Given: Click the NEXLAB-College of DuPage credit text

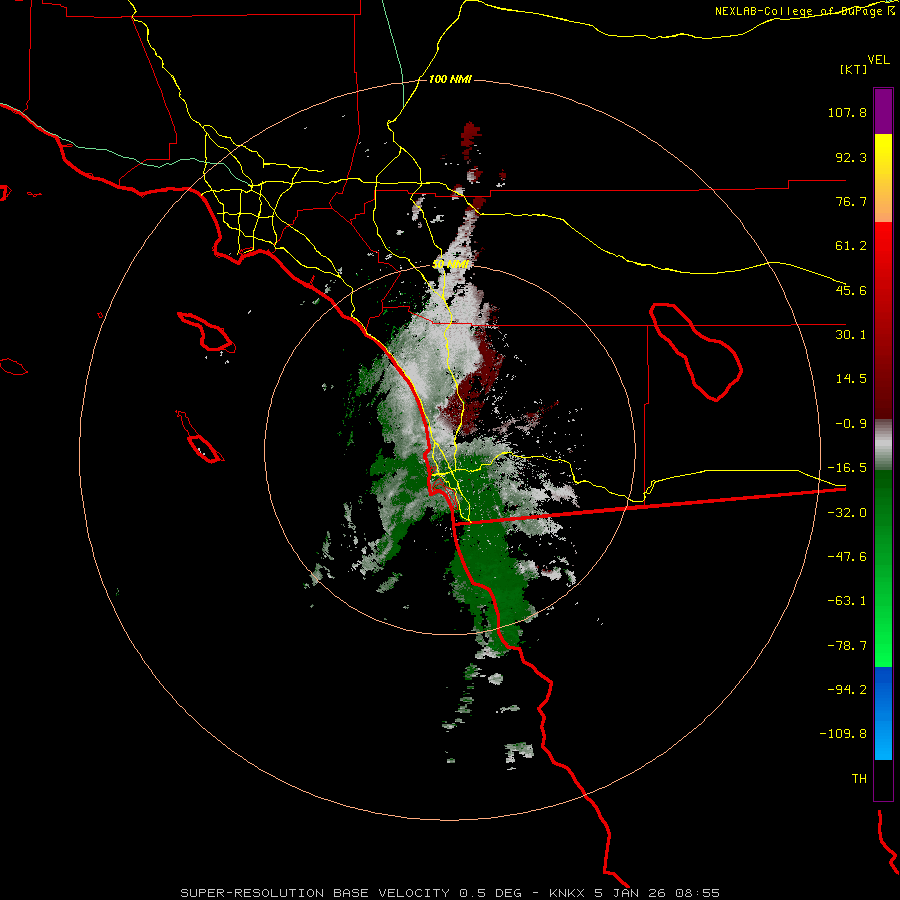Looking at the screenshot, I should point(804,11).
